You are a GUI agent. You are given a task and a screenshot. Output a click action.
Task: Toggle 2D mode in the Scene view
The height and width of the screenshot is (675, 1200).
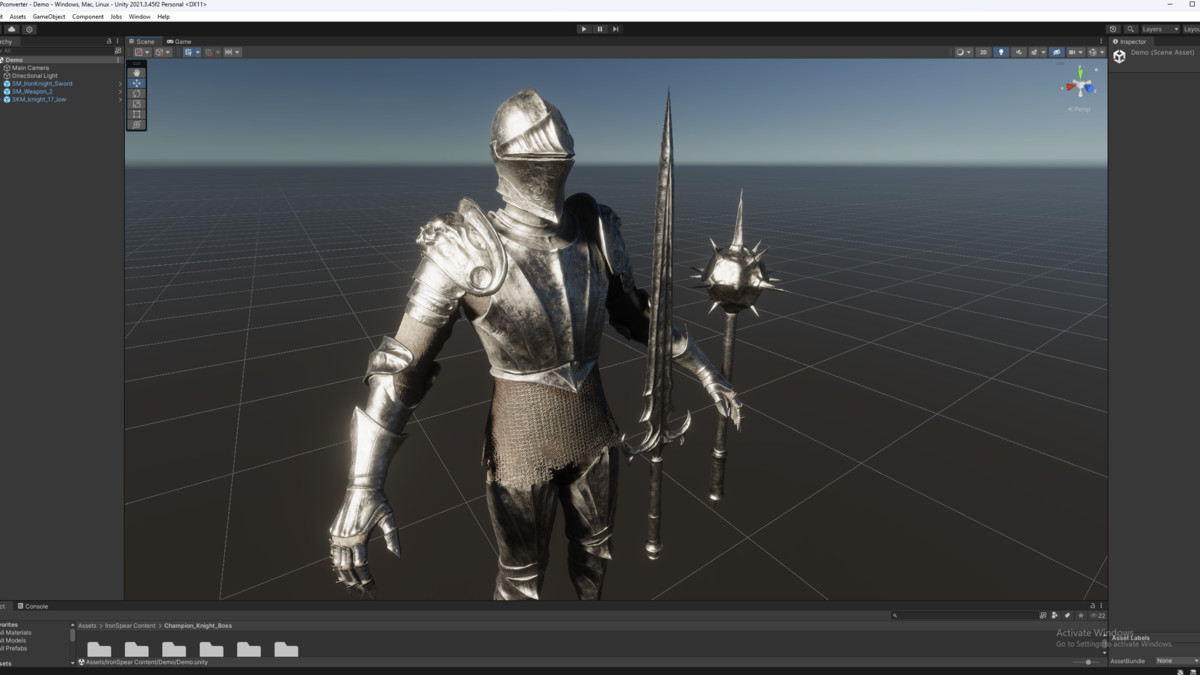pos(983,51)
